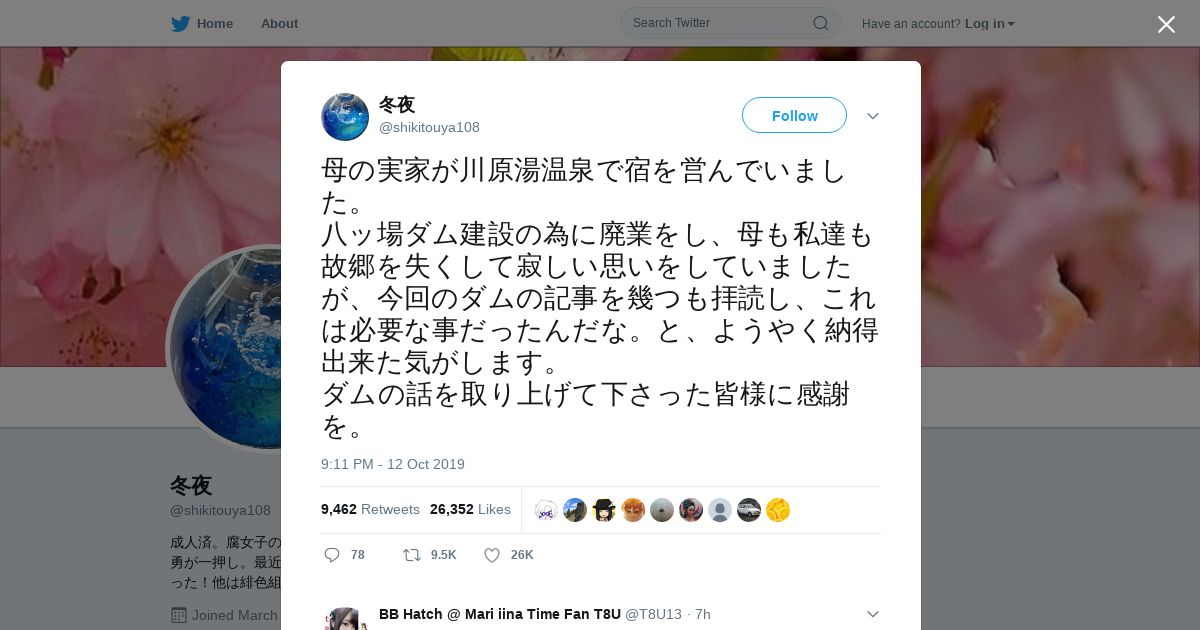
Task: Close the tweet overlay with the X
Action: click(1166, 24)
